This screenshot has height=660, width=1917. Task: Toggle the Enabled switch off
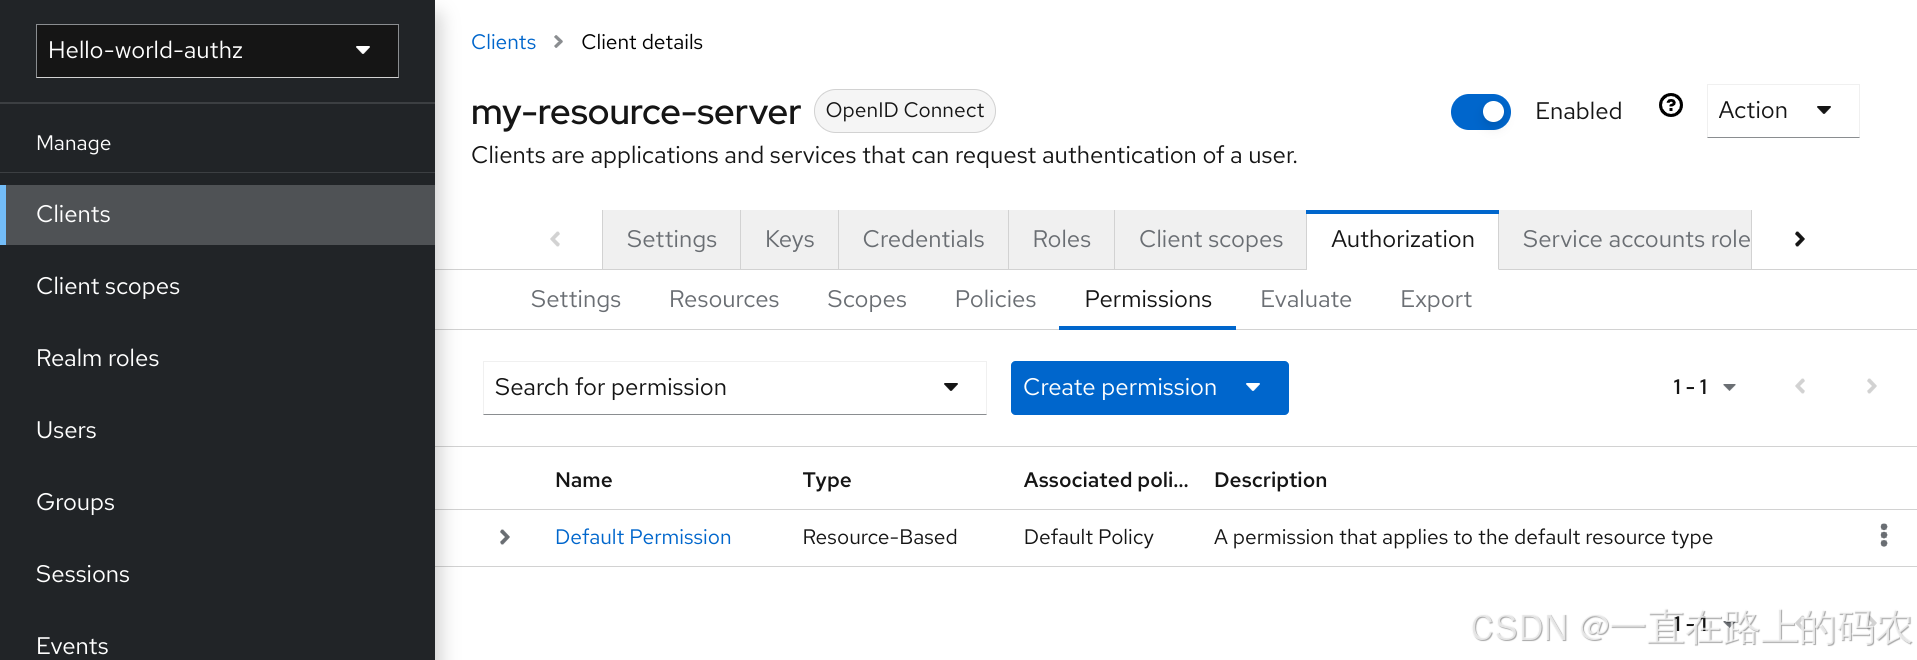(x=1480, y=112)
